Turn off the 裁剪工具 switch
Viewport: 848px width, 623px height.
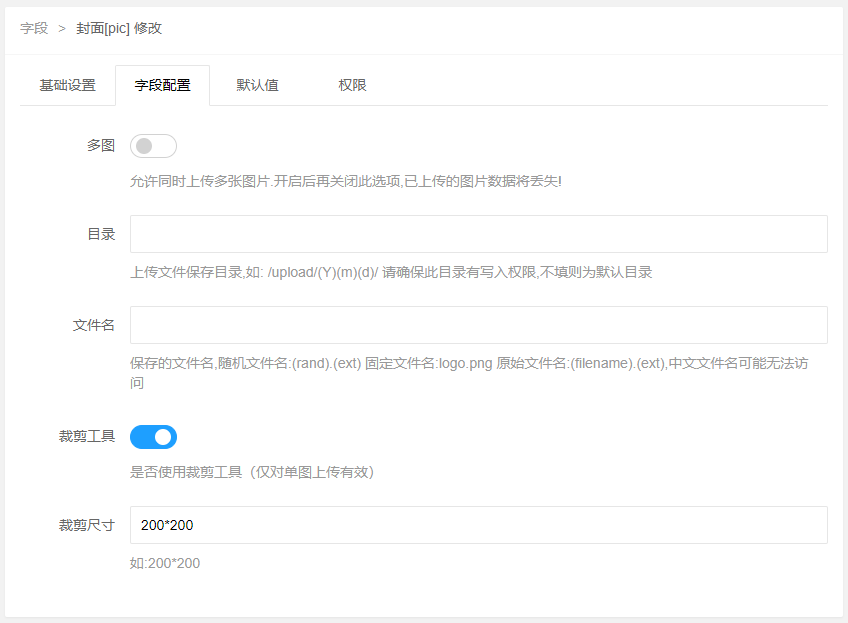pyautogui.click(x=153, y=437)
